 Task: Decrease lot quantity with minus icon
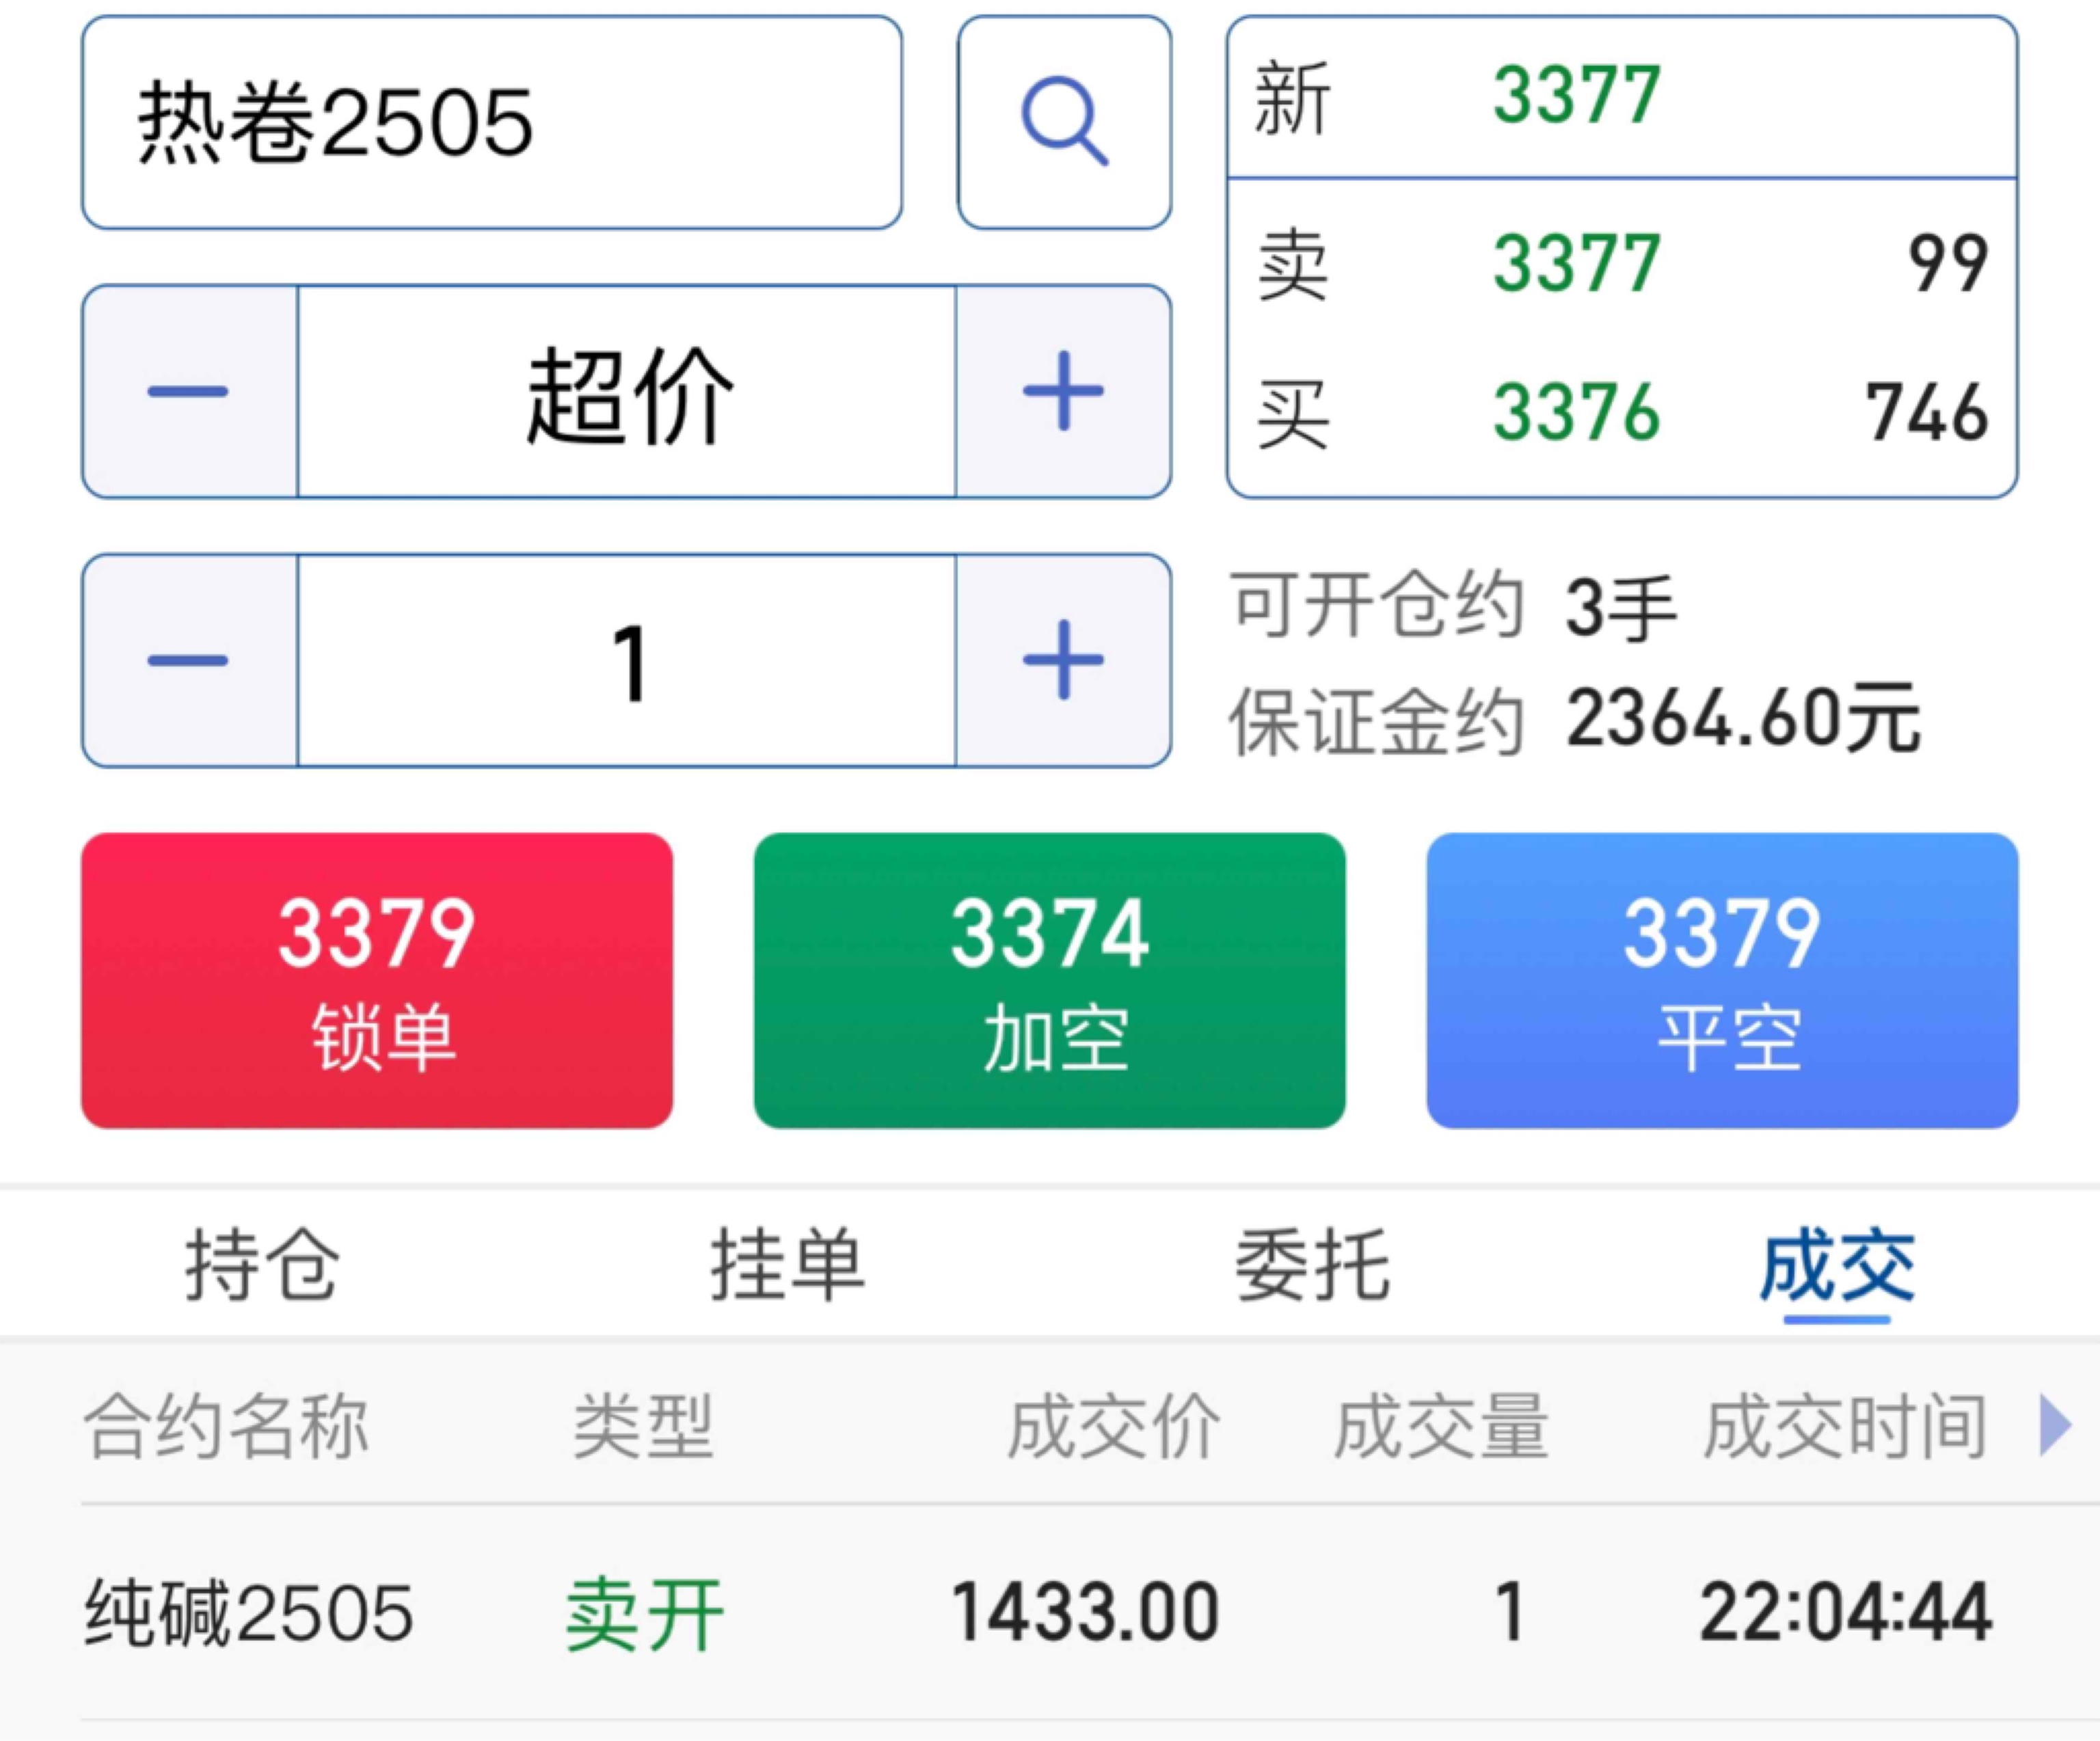coord(188,661)
